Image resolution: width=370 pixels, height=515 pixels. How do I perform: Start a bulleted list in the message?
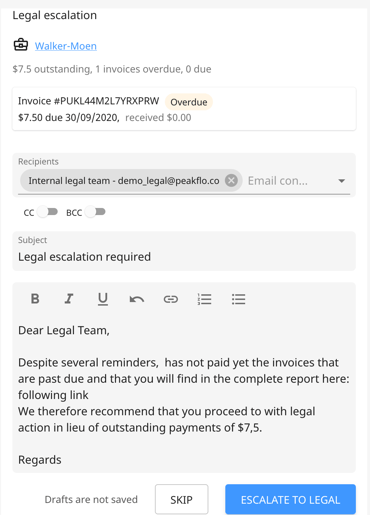(x=238, y=299)
